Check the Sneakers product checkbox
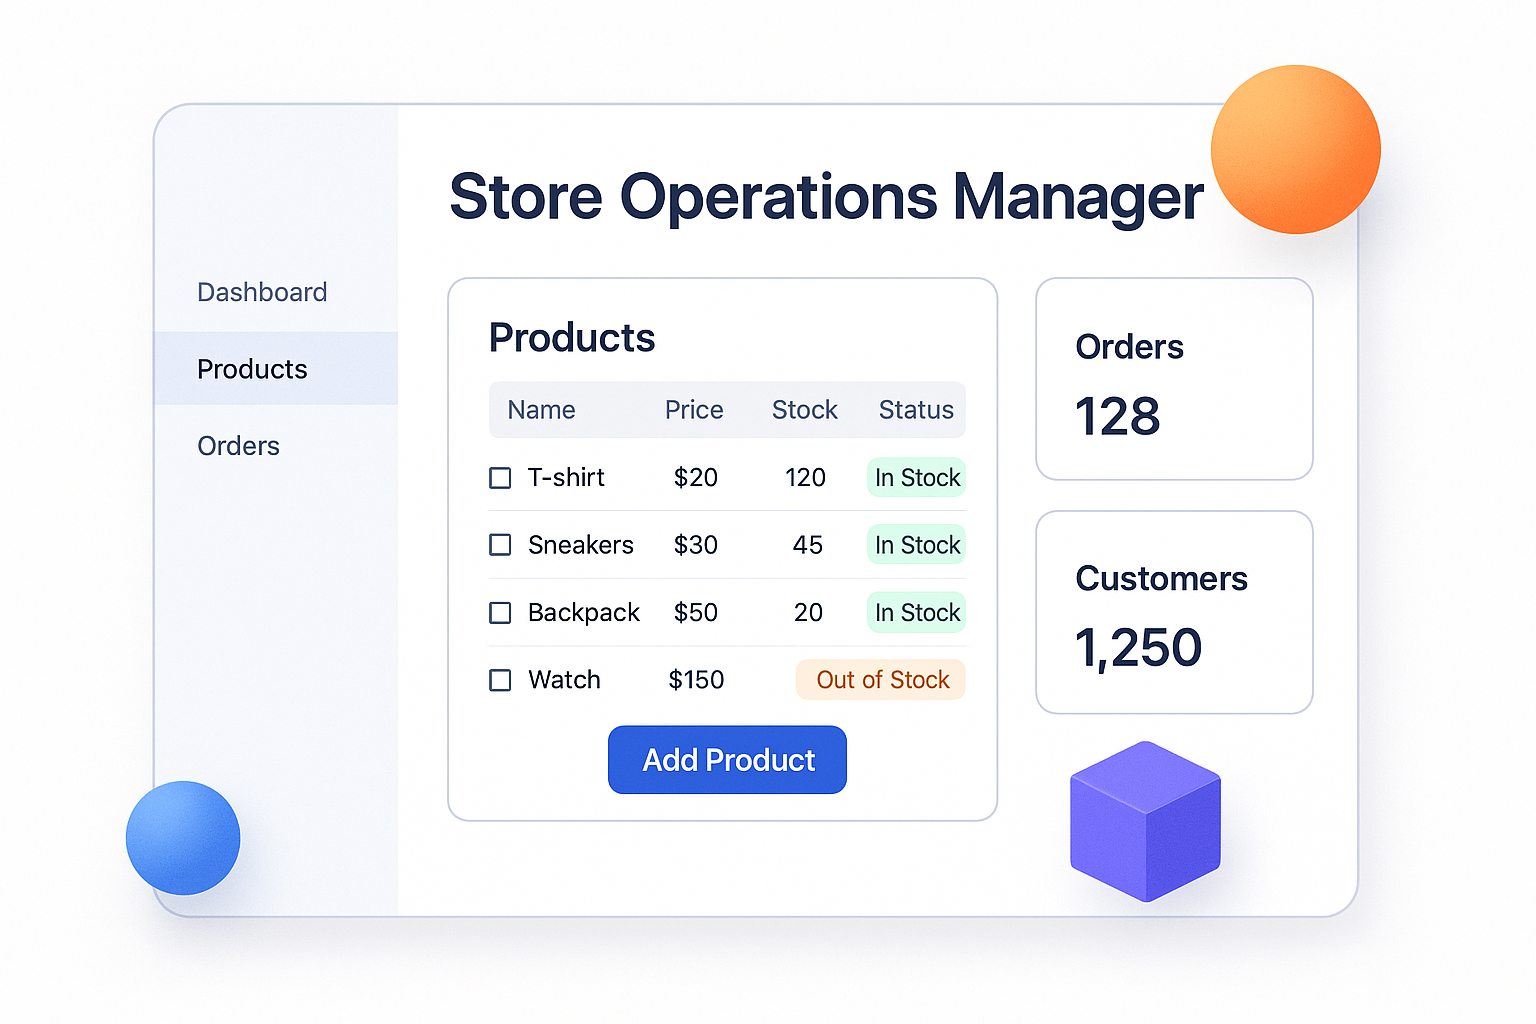The image size is (1536, 1024). pos(499,545)
